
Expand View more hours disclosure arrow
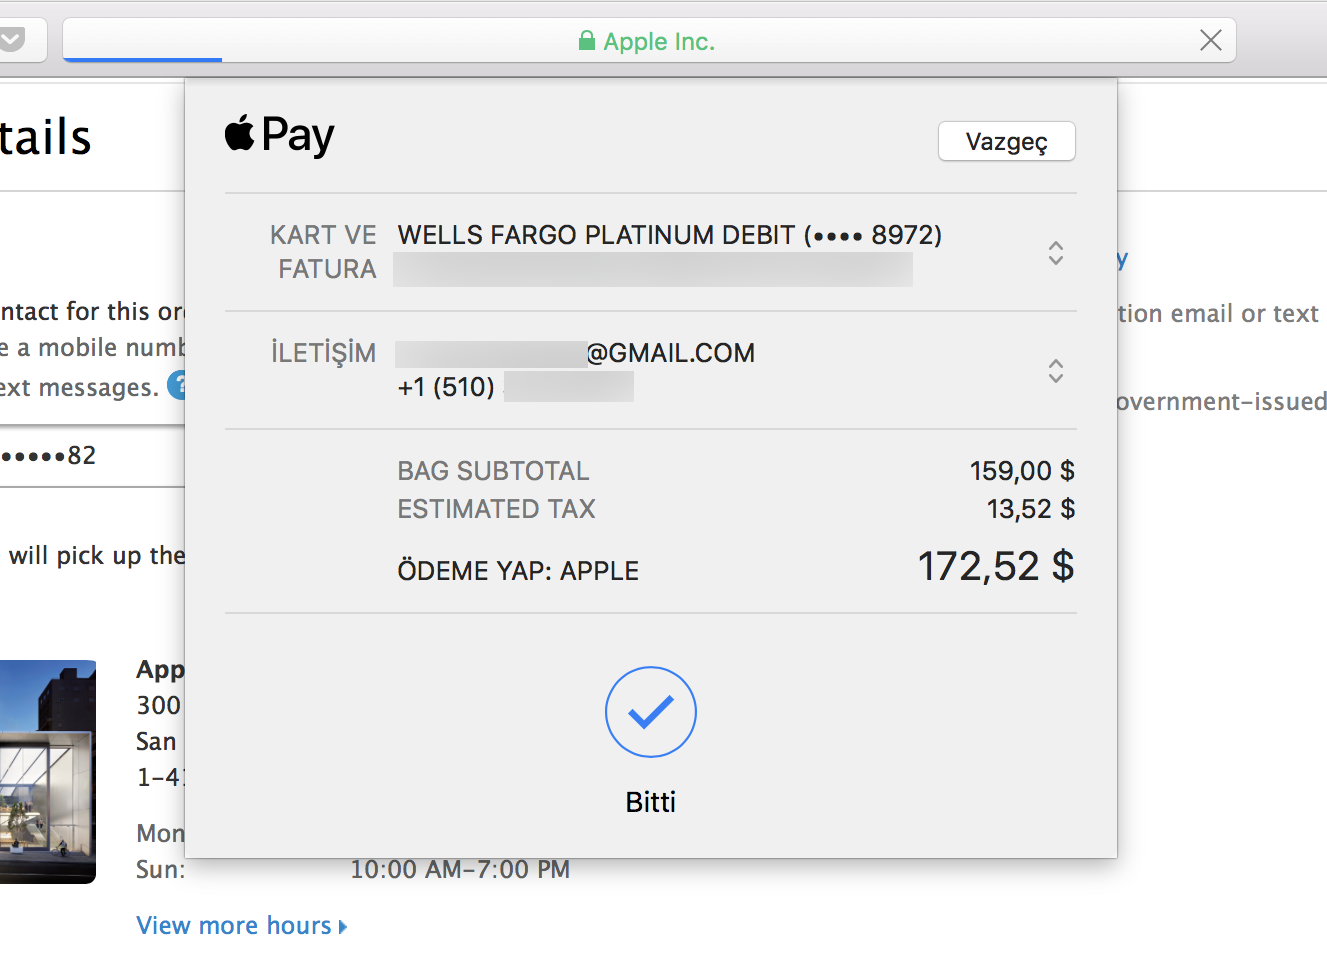343,925
